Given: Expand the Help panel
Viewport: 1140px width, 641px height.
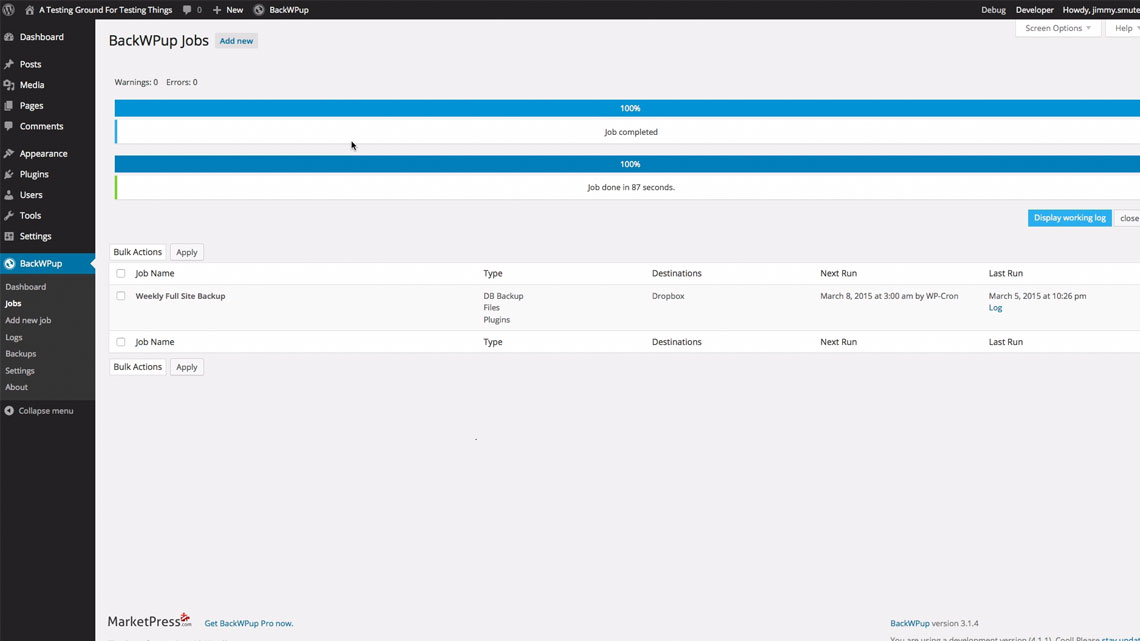Looking at the screenshot, I should [x=1124, y=28].
